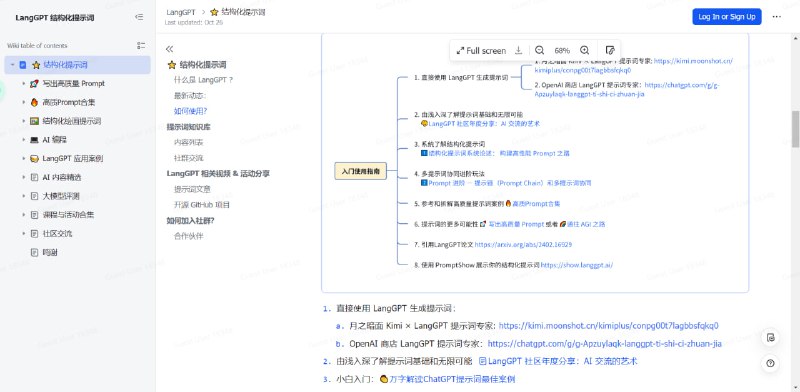
Task: Click the document icon beside 大模型评测
Action: point(34,196)
